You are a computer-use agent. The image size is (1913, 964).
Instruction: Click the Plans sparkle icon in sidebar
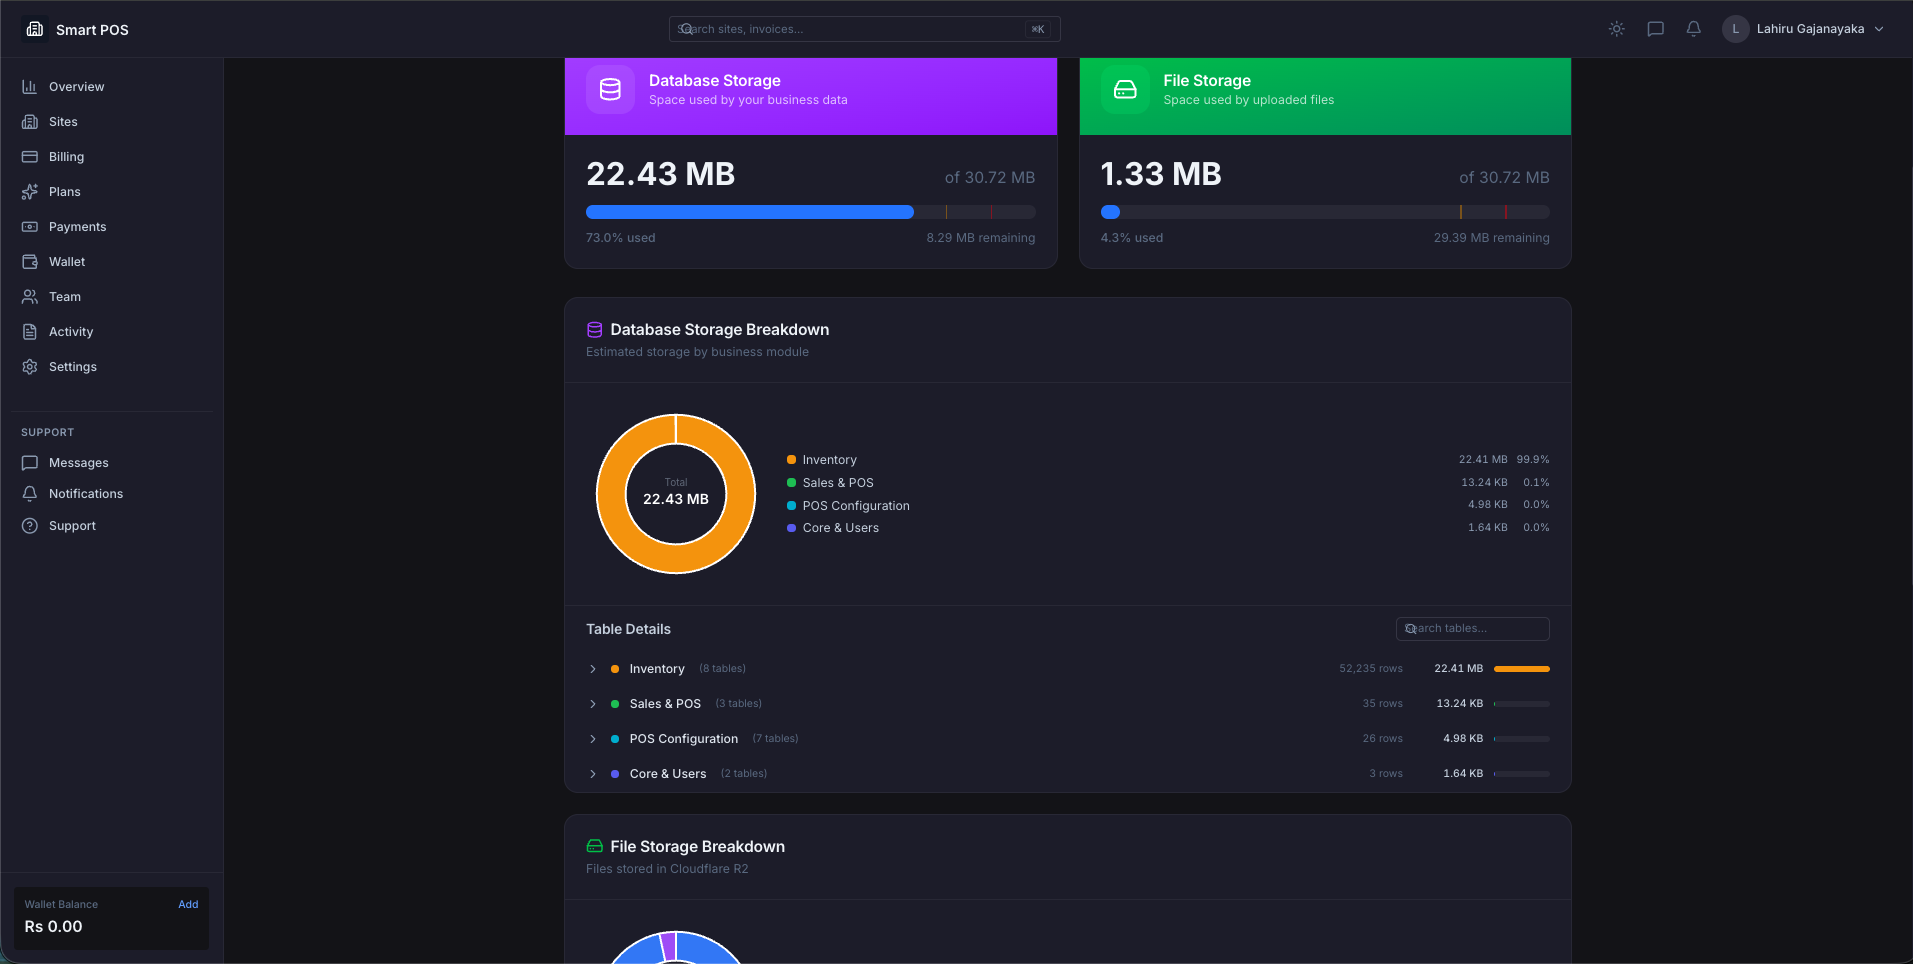coord(30,192)
